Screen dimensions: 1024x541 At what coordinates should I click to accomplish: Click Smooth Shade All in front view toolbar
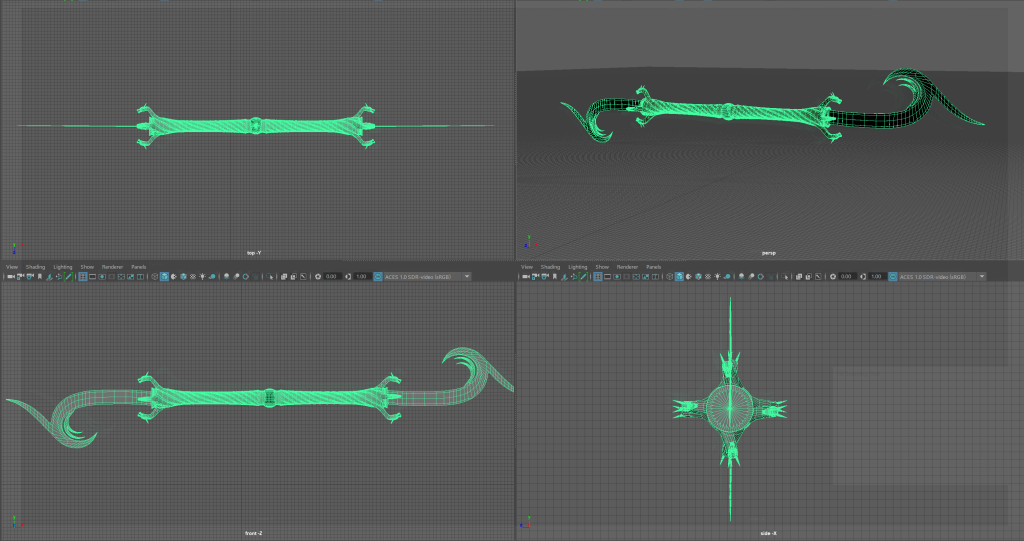[x=165, y=276]
